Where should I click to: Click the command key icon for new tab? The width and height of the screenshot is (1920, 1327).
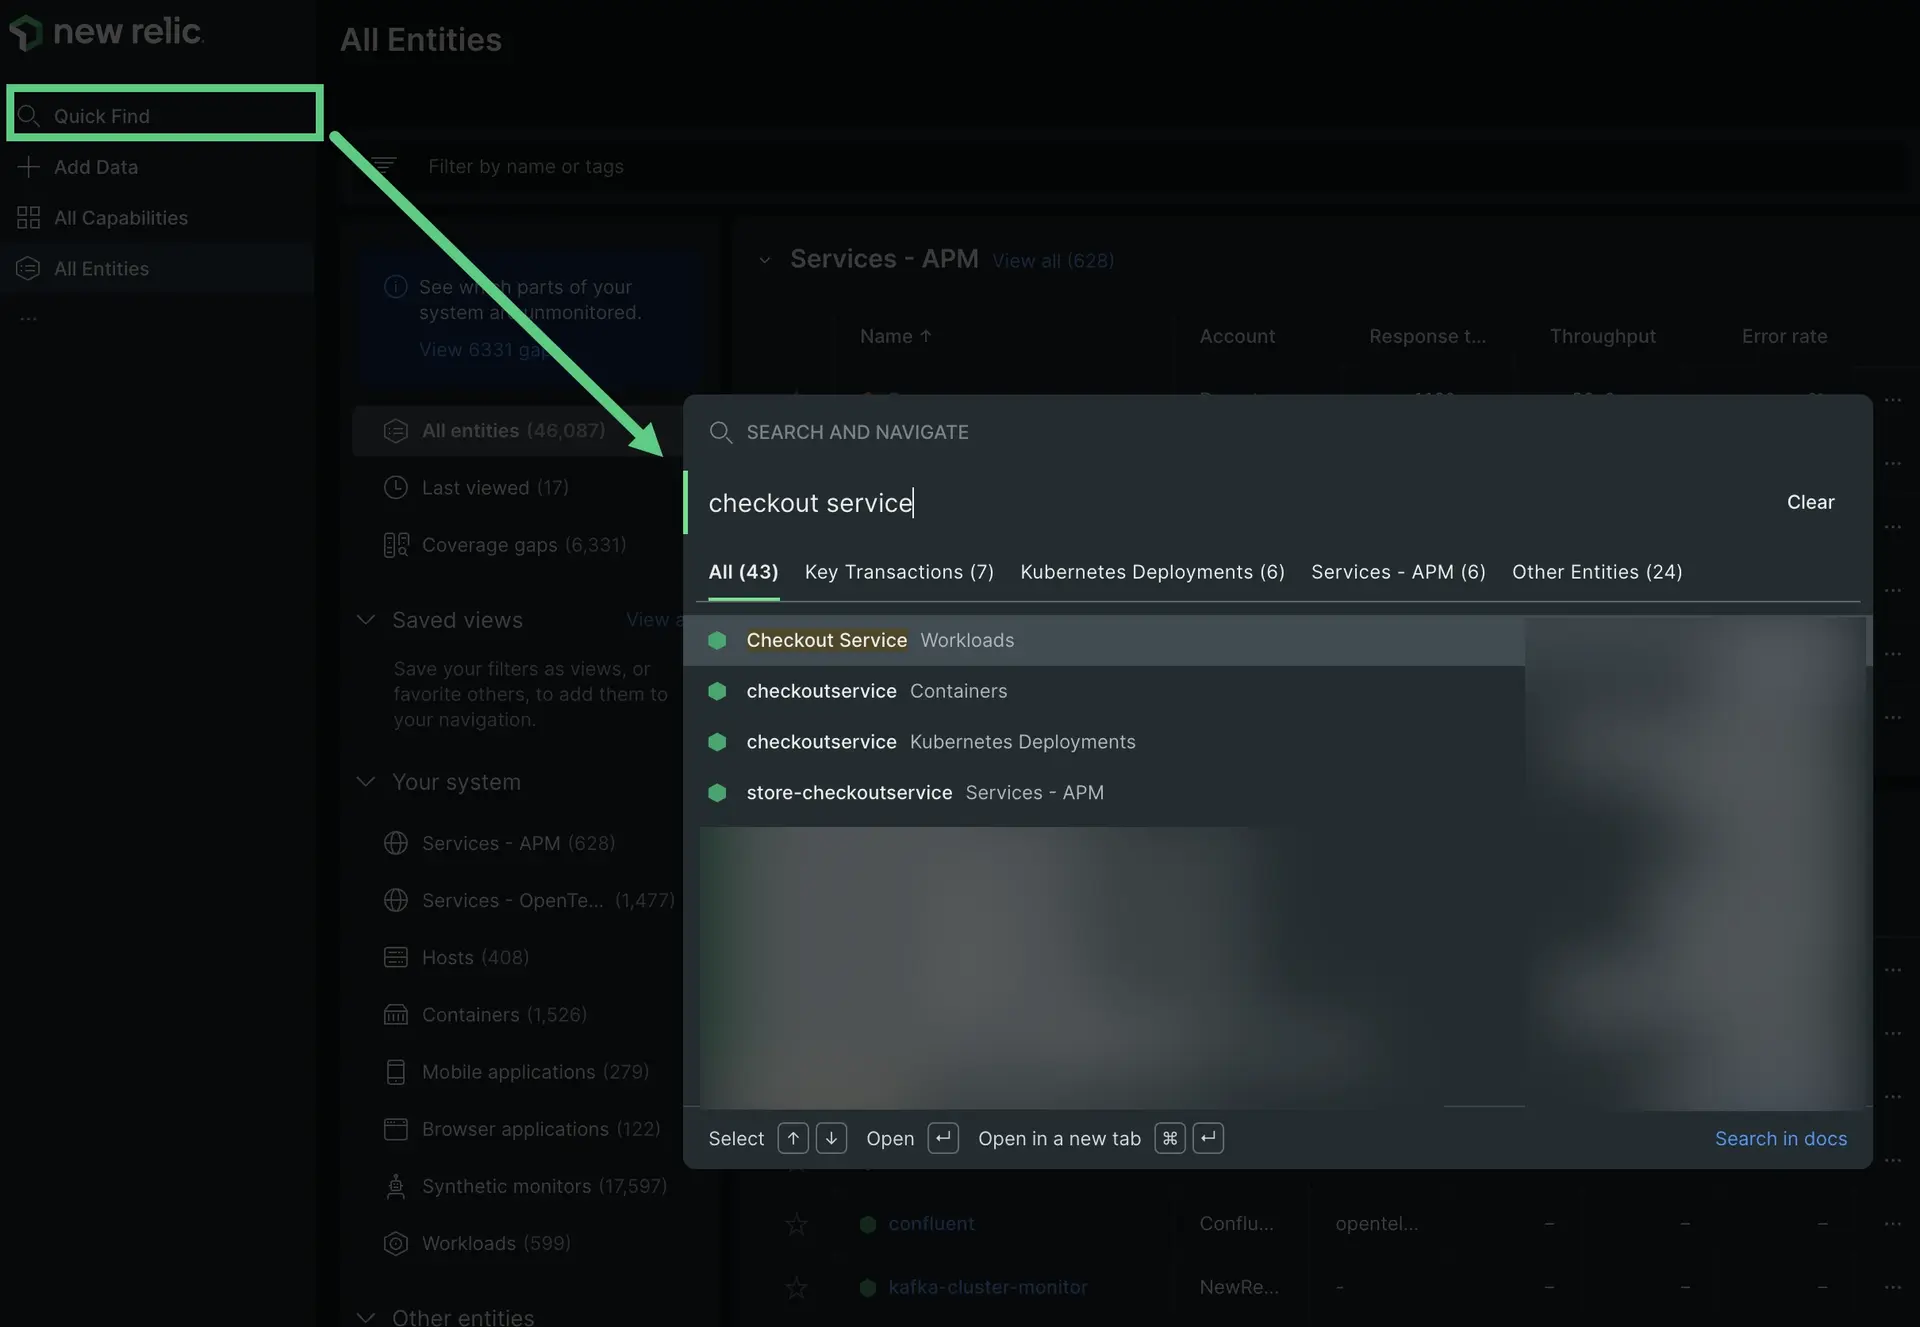coord(1170,1138)
